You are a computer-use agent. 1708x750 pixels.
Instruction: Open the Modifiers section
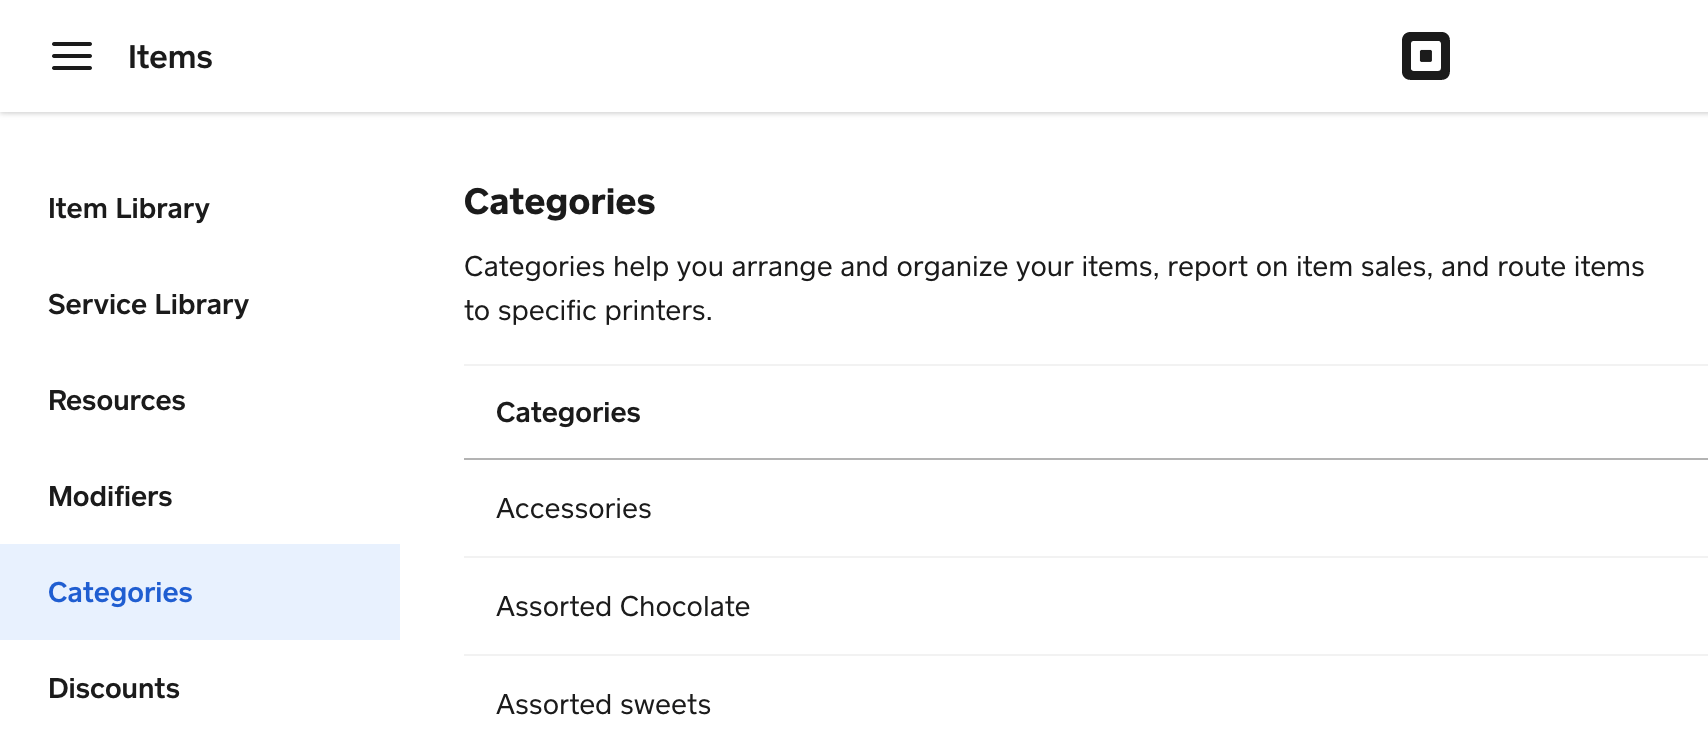(110, 496)
